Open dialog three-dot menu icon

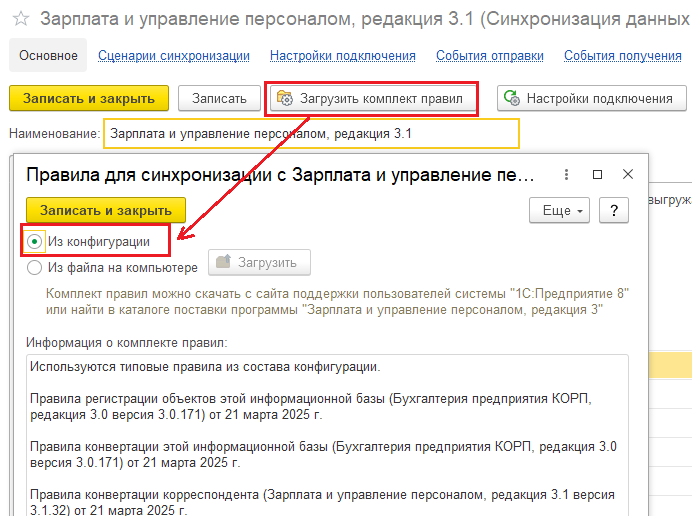(x=566, y=174)
